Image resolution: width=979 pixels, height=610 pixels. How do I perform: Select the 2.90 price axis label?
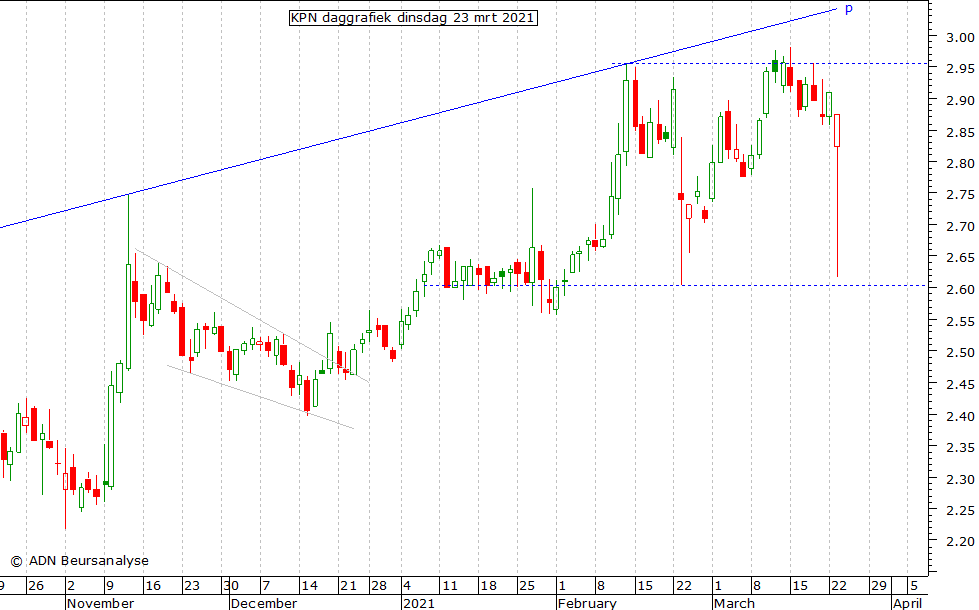[x=960, y=101]
